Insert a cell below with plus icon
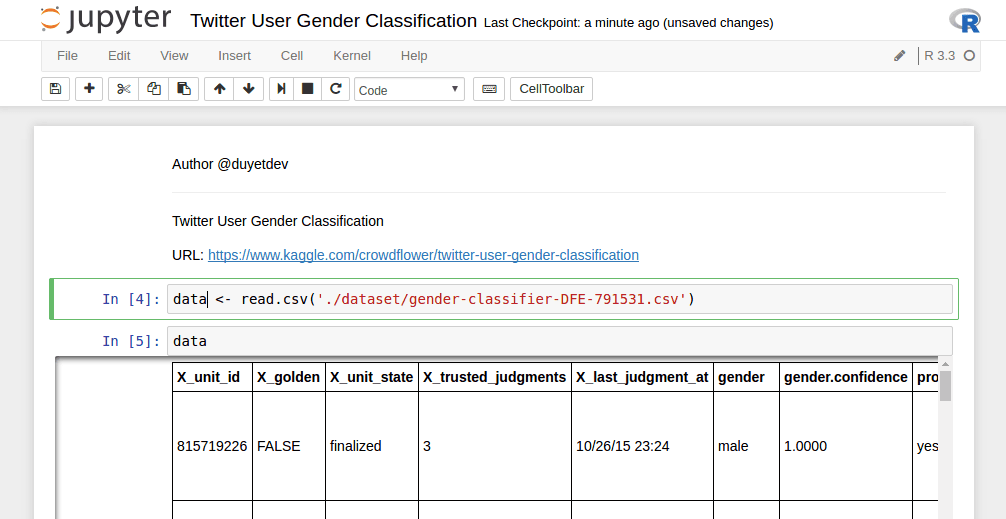The height and width of the screenshot is (519, 1006). (x=90, y=89)
